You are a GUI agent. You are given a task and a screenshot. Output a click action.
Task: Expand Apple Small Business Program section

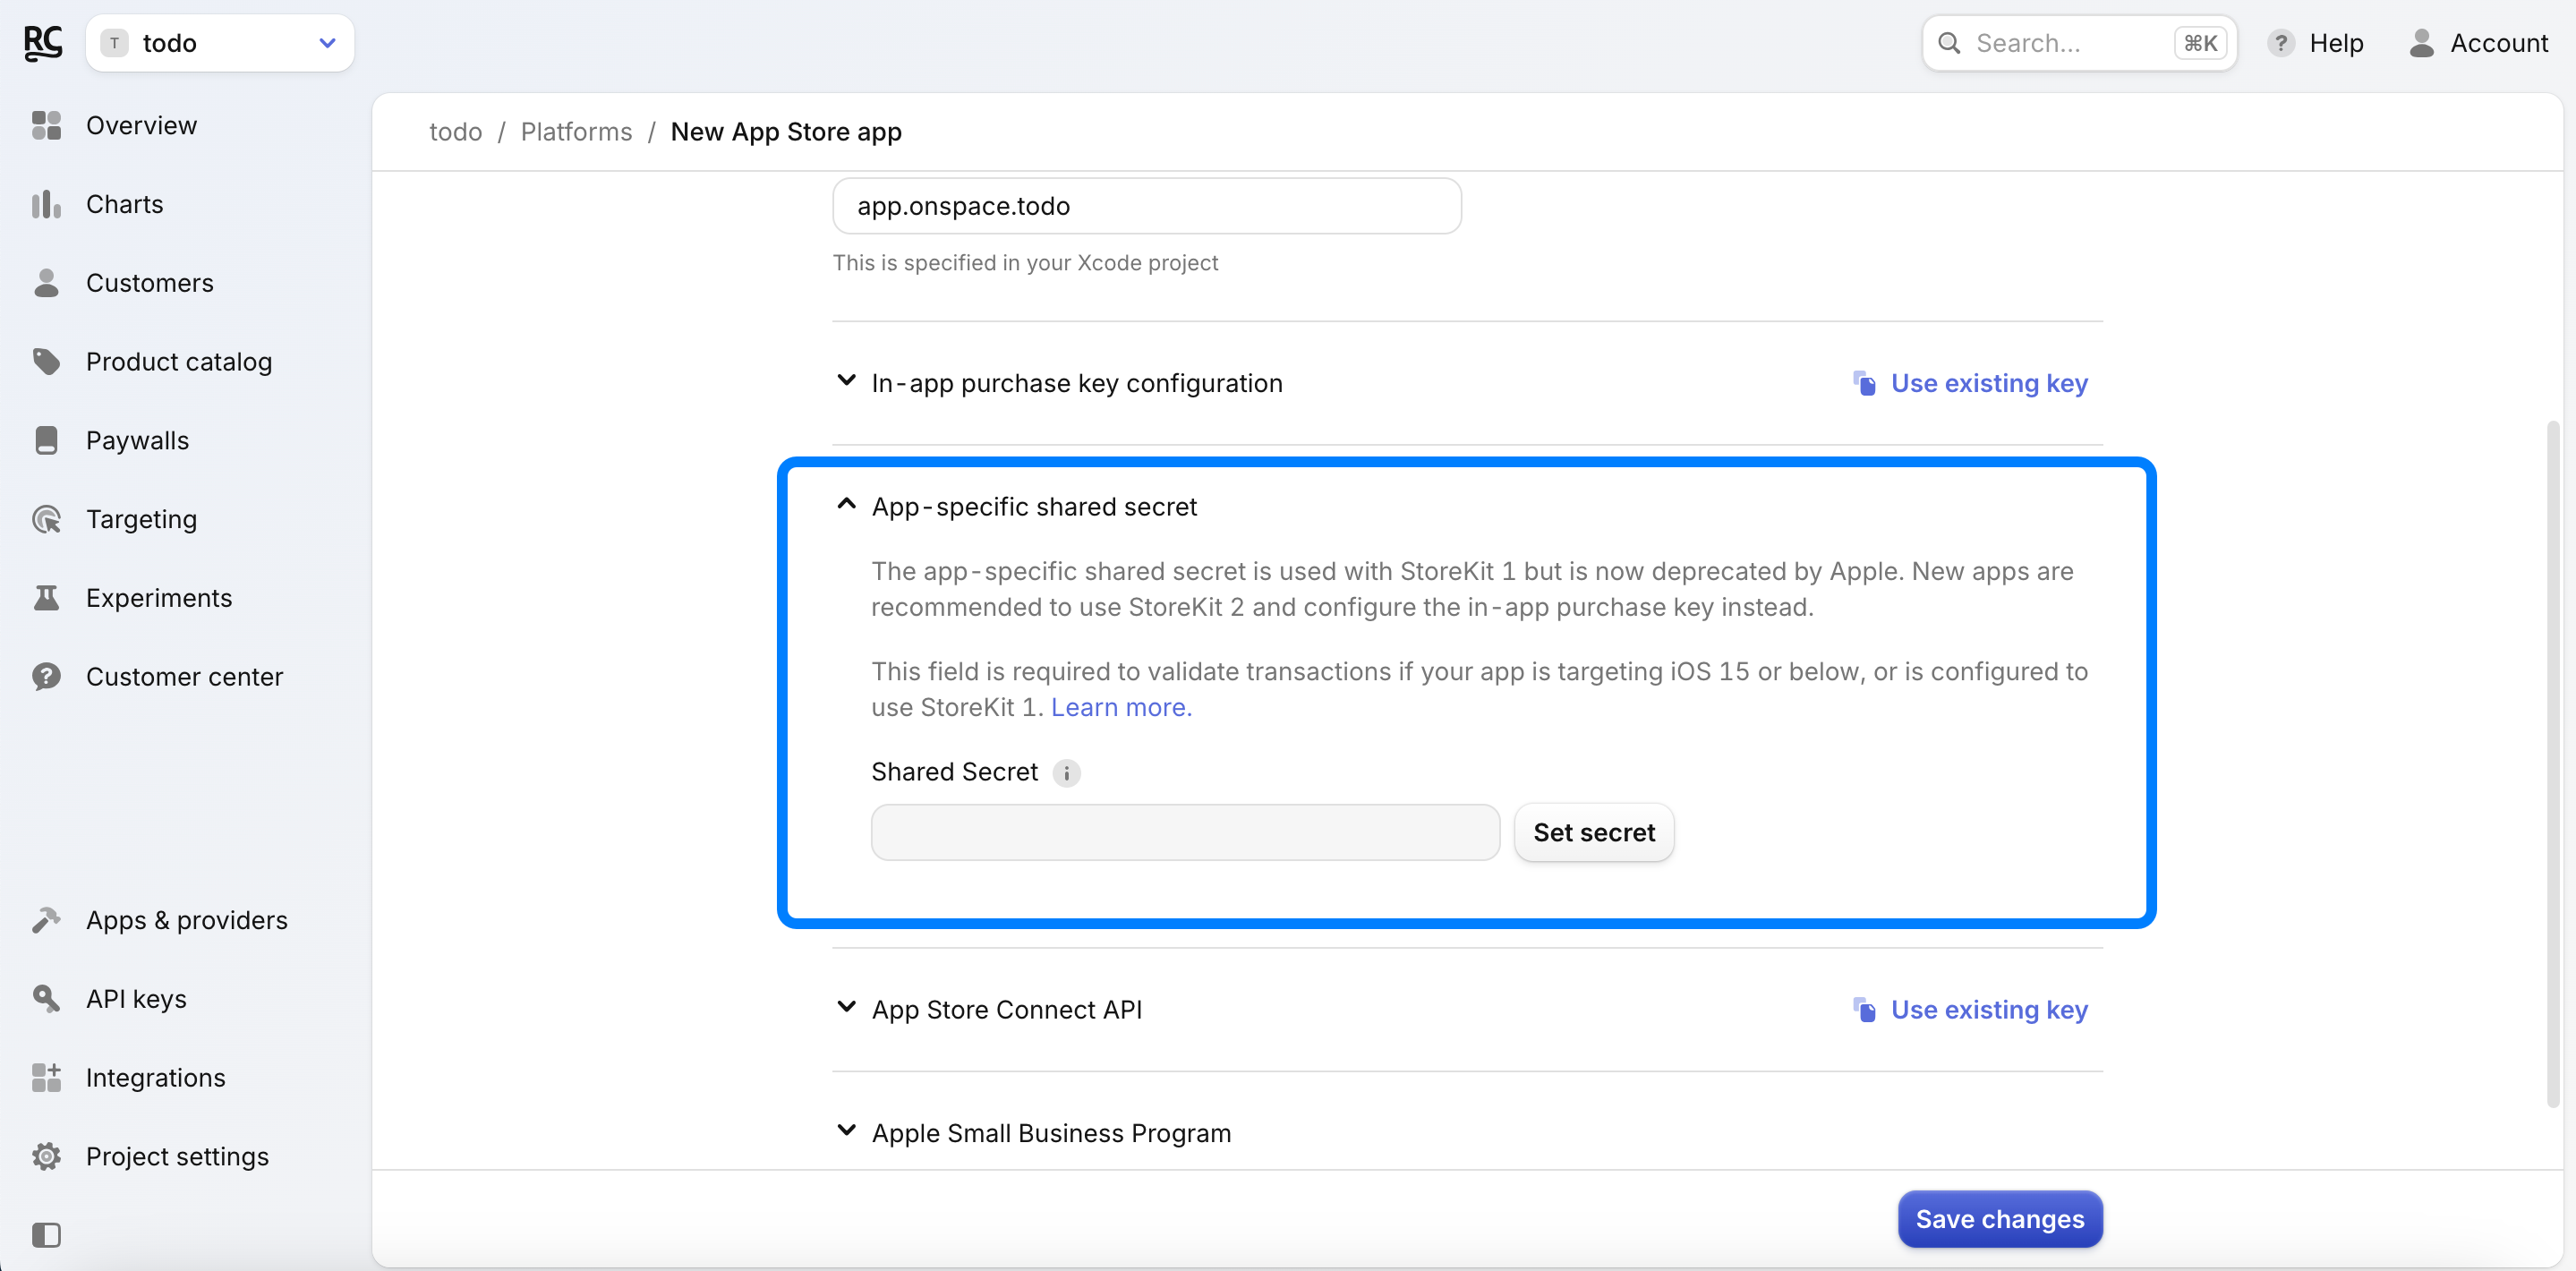coord(1050,1133)
